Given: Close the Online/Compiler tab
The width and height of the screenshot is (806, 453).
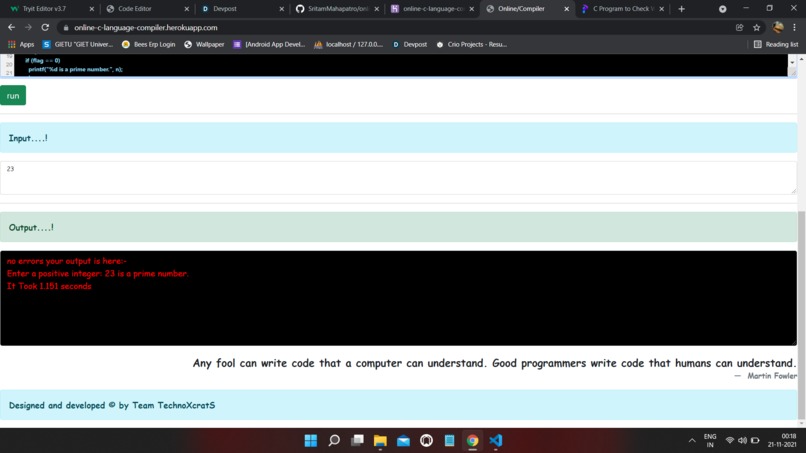Looking at the screenshot, I should pos(566,9).
